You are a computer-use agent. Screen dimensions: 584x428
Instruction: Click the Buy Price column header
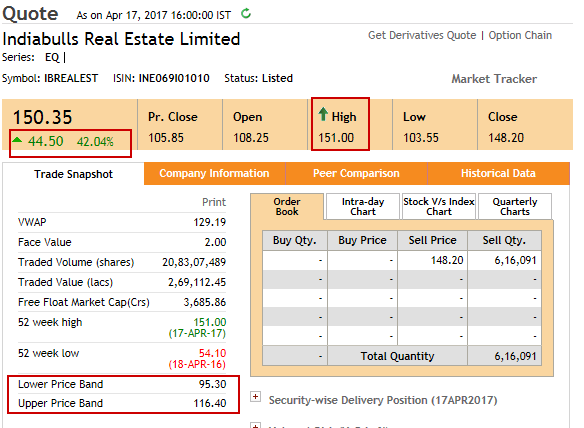pos(362,240)
